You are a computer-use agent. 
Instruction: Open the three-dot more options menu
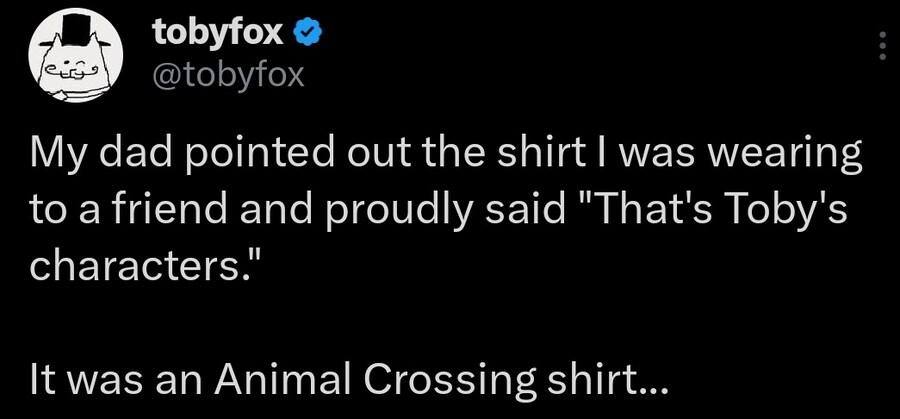pos(881,46)
